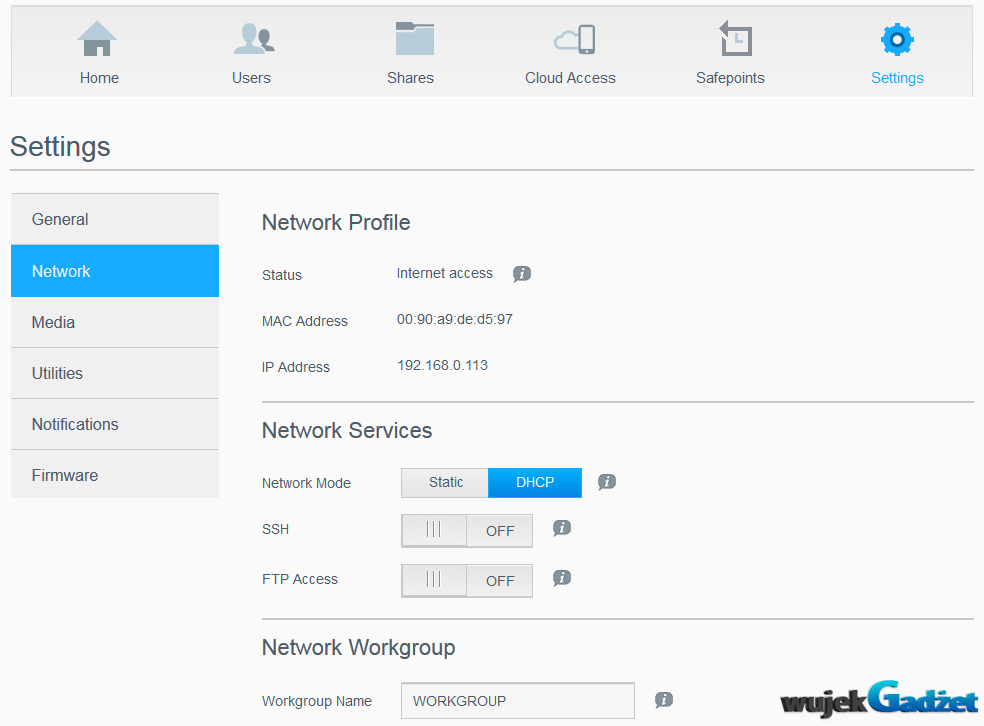
Task: Go to the Users page icon
Action: pyautogui.click(x=252, y=40)
